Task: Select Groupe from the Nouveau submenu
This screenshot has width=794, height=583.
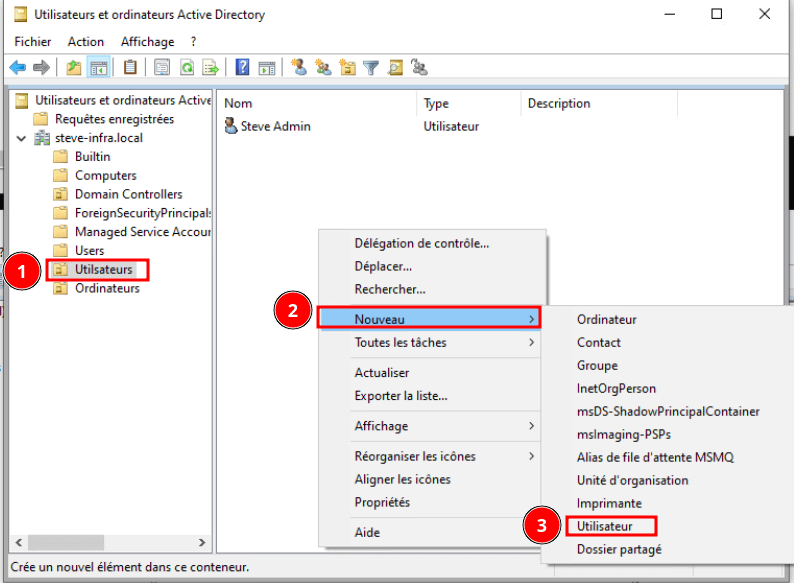Action: [597, 366]
